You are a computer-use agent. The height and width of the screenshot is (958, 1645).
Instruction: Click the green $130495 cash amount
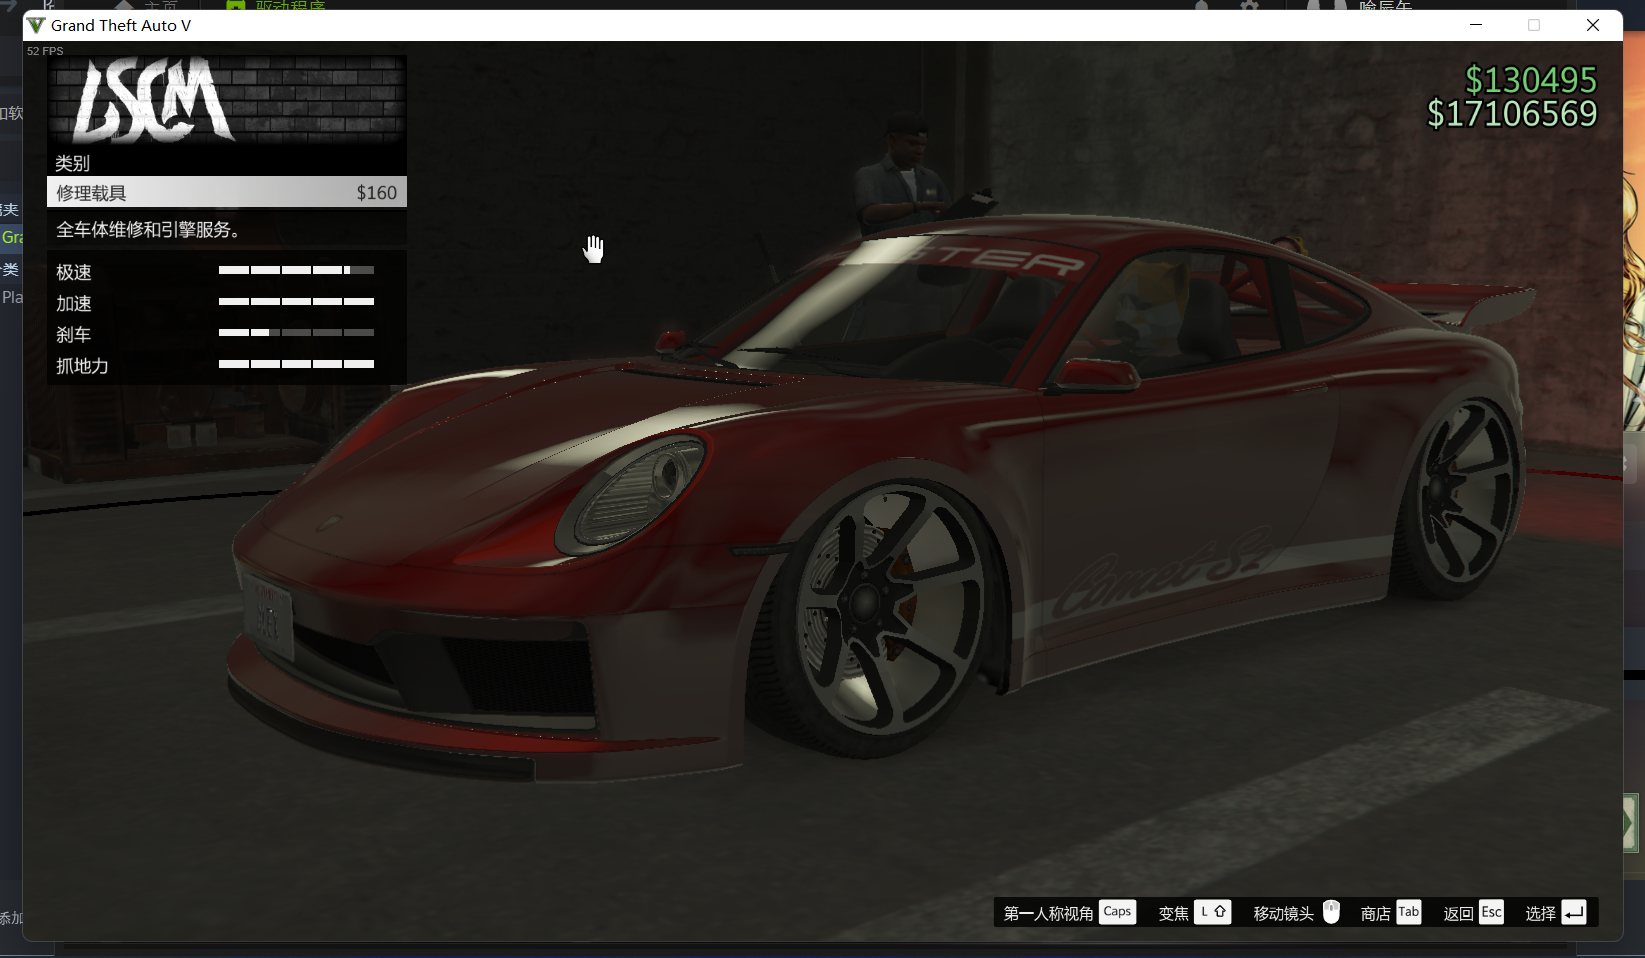click(x=1530, y=80)
